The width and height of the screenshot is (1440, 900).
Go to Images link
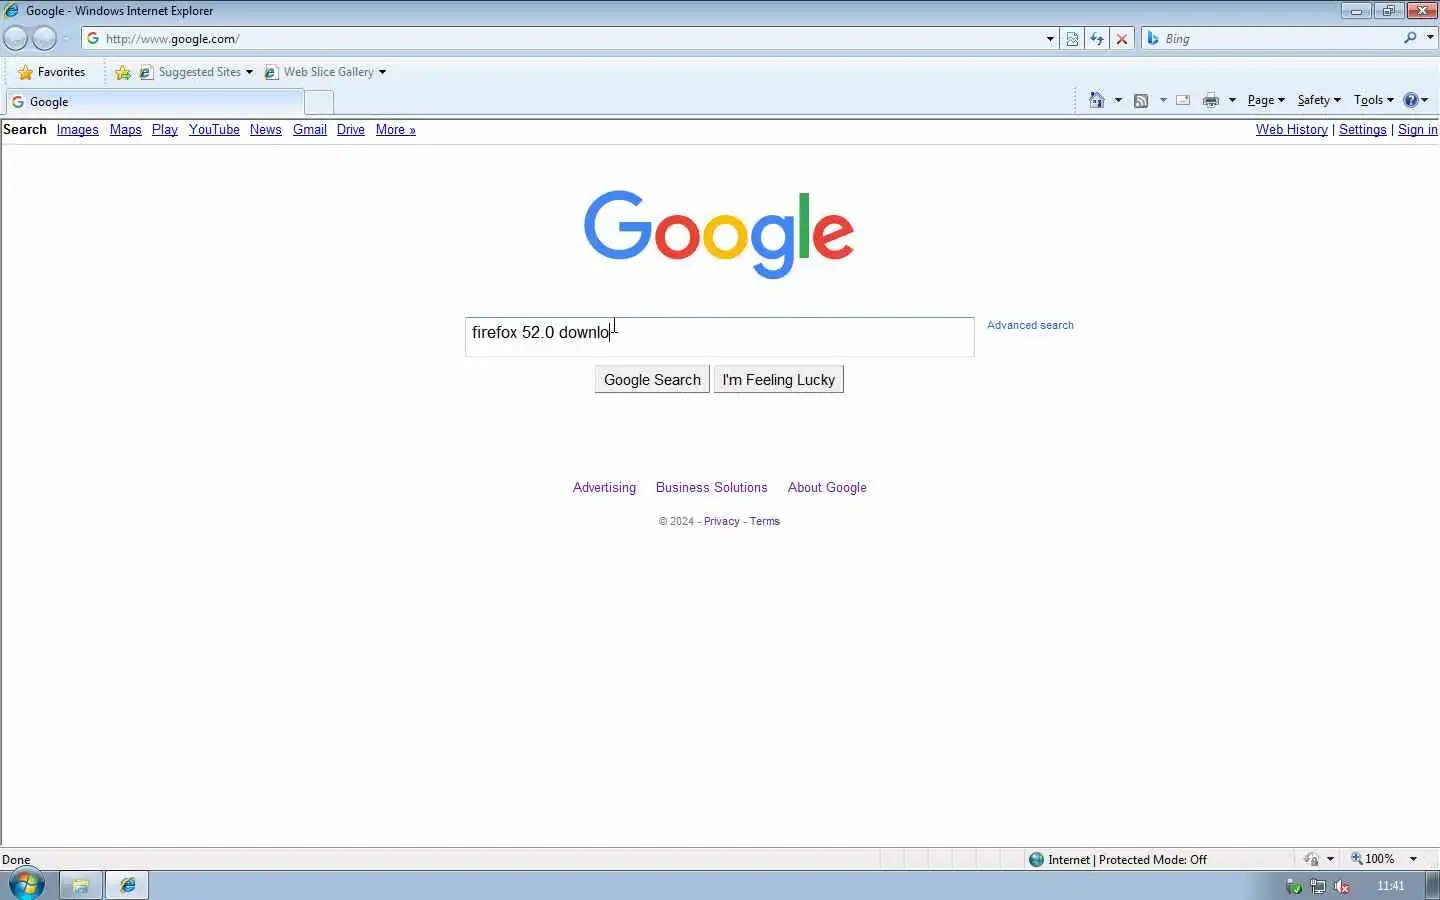pos(77,130)
